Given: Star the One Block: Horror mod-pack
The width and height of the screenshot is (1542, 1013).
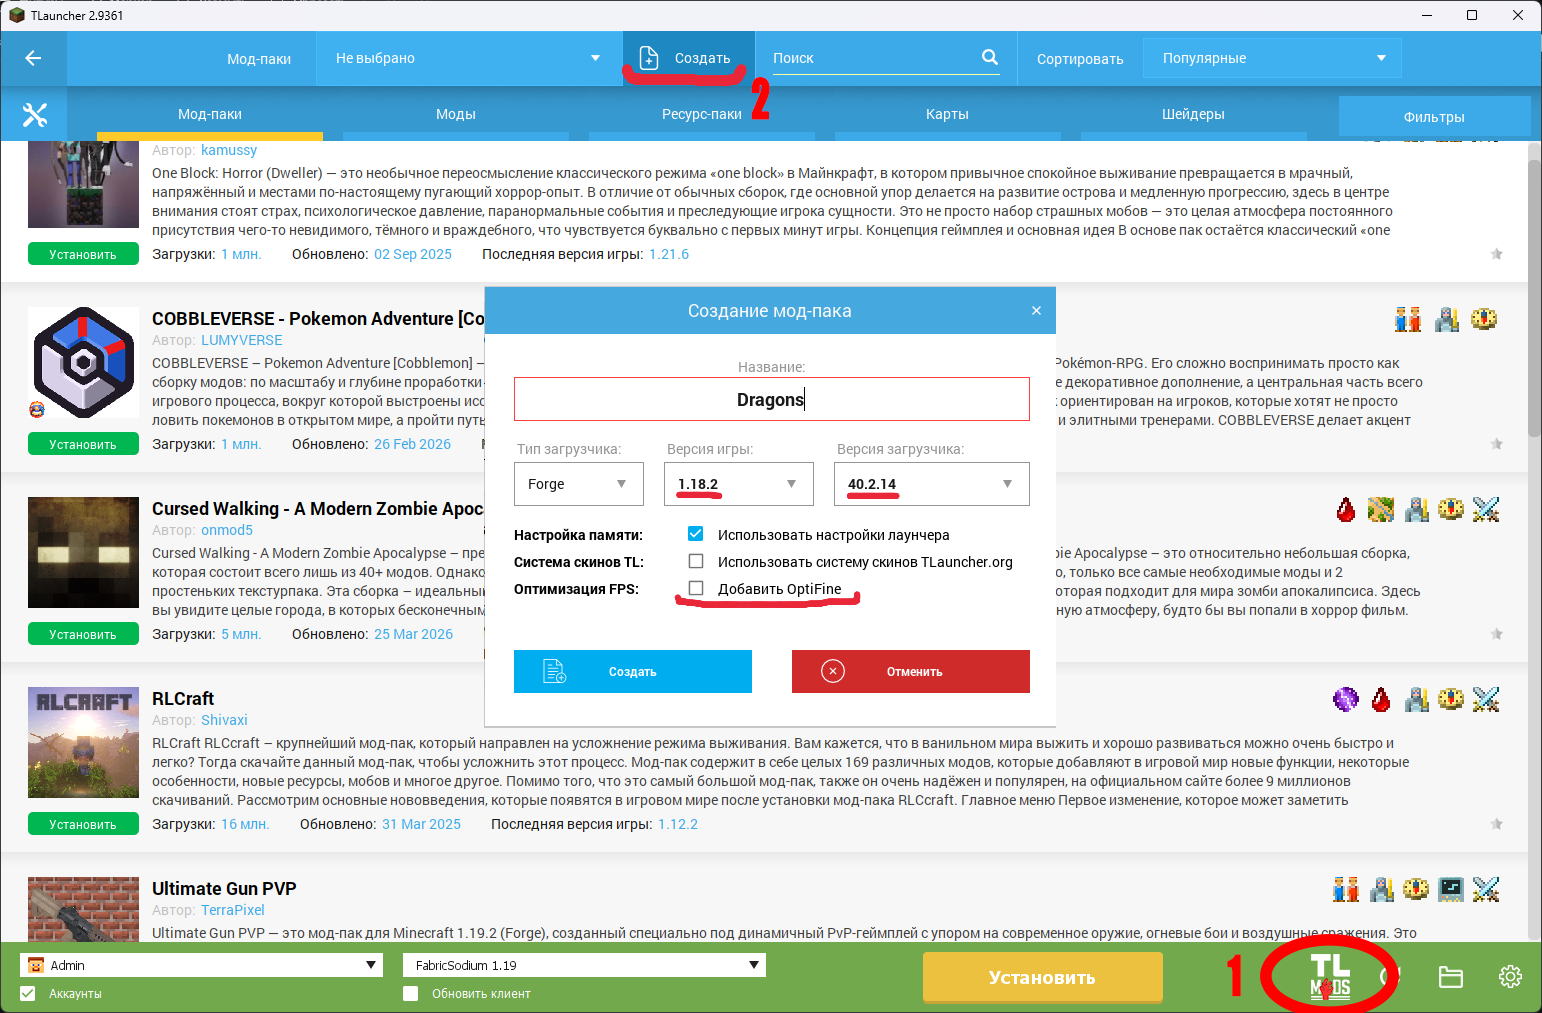Looking at the screenshot, I should click(1497, 254).
